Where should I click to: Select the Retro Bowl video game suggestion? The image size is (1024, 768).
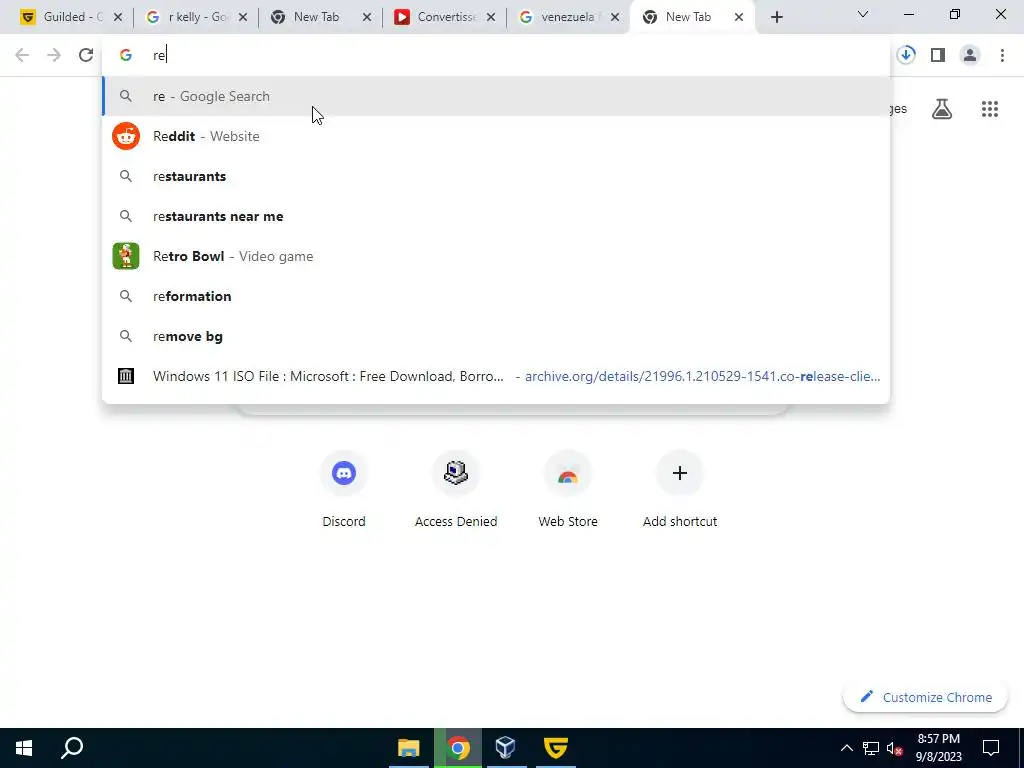[x=496, y=256]
